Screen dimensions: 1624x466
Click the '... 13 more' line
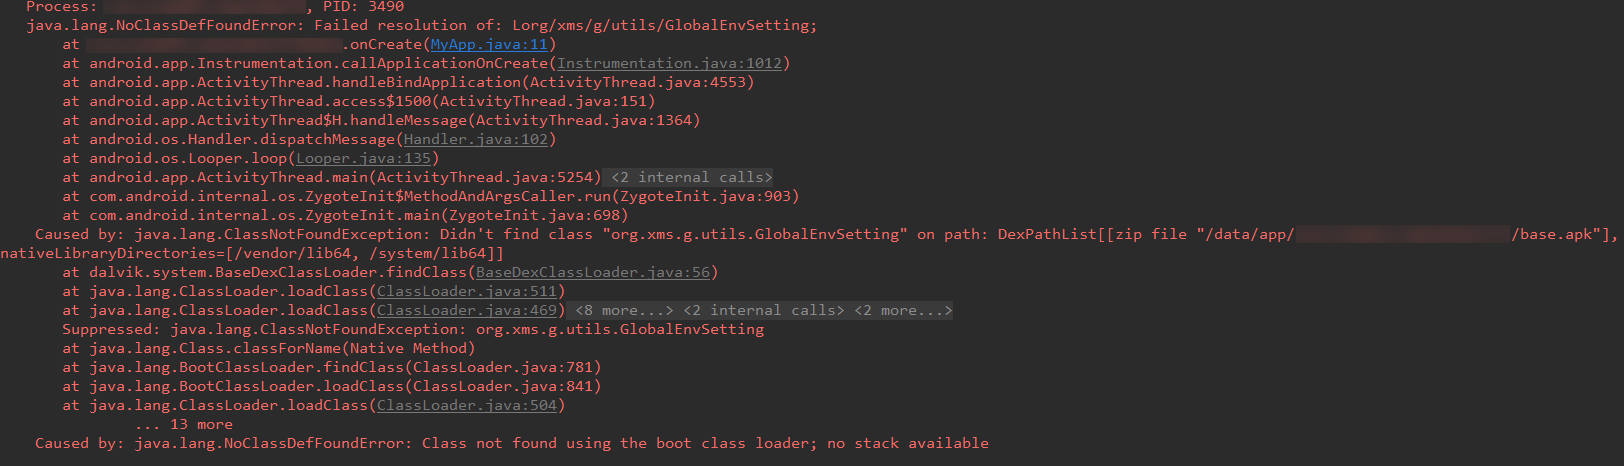pyautogui.click(x=184, y=424)
